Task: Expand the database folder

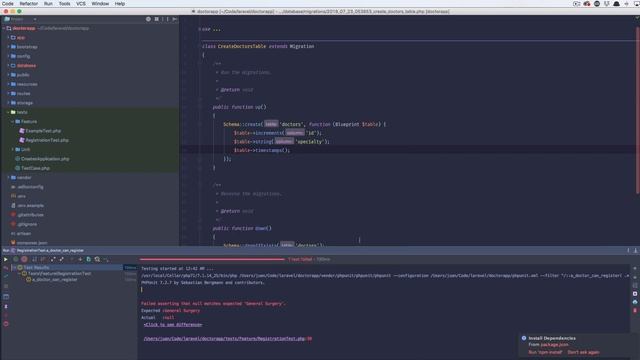Action: (8, 65)
